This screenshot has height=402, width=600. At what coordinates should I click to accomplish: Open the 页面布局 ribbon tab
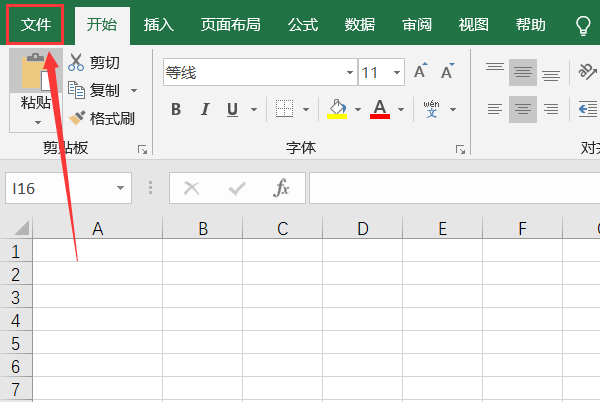[x=231, y=25]
